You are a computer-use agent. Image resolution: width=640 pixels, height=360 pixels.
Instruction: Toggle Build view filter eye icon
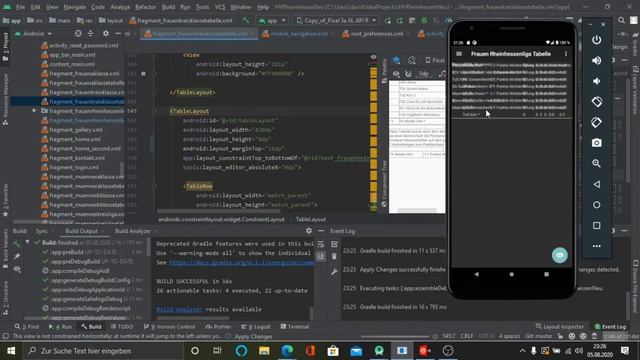[x=17, y=269]
